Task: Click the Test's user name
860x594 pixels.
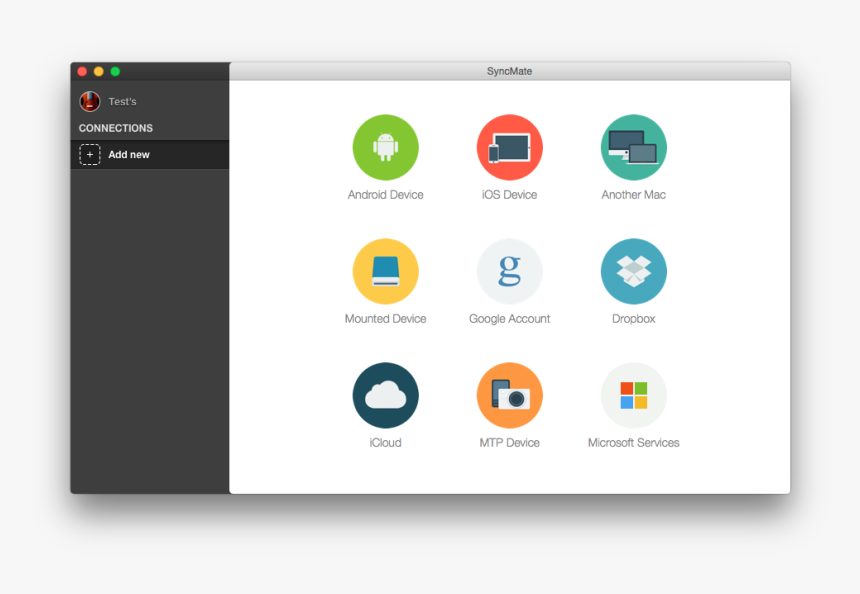Action: [x=122, y=101]
